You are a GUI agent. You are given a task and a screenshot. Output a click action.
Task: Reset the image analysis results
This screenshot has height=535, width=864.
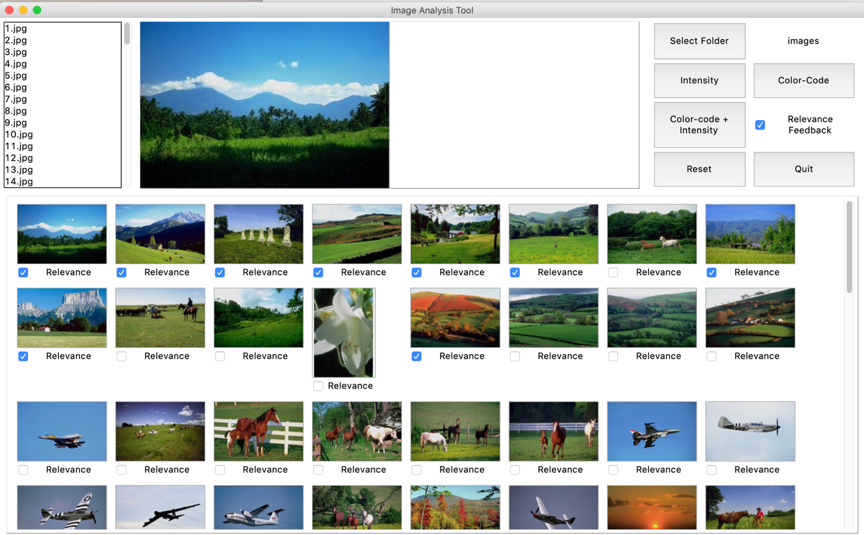(699, 169)
